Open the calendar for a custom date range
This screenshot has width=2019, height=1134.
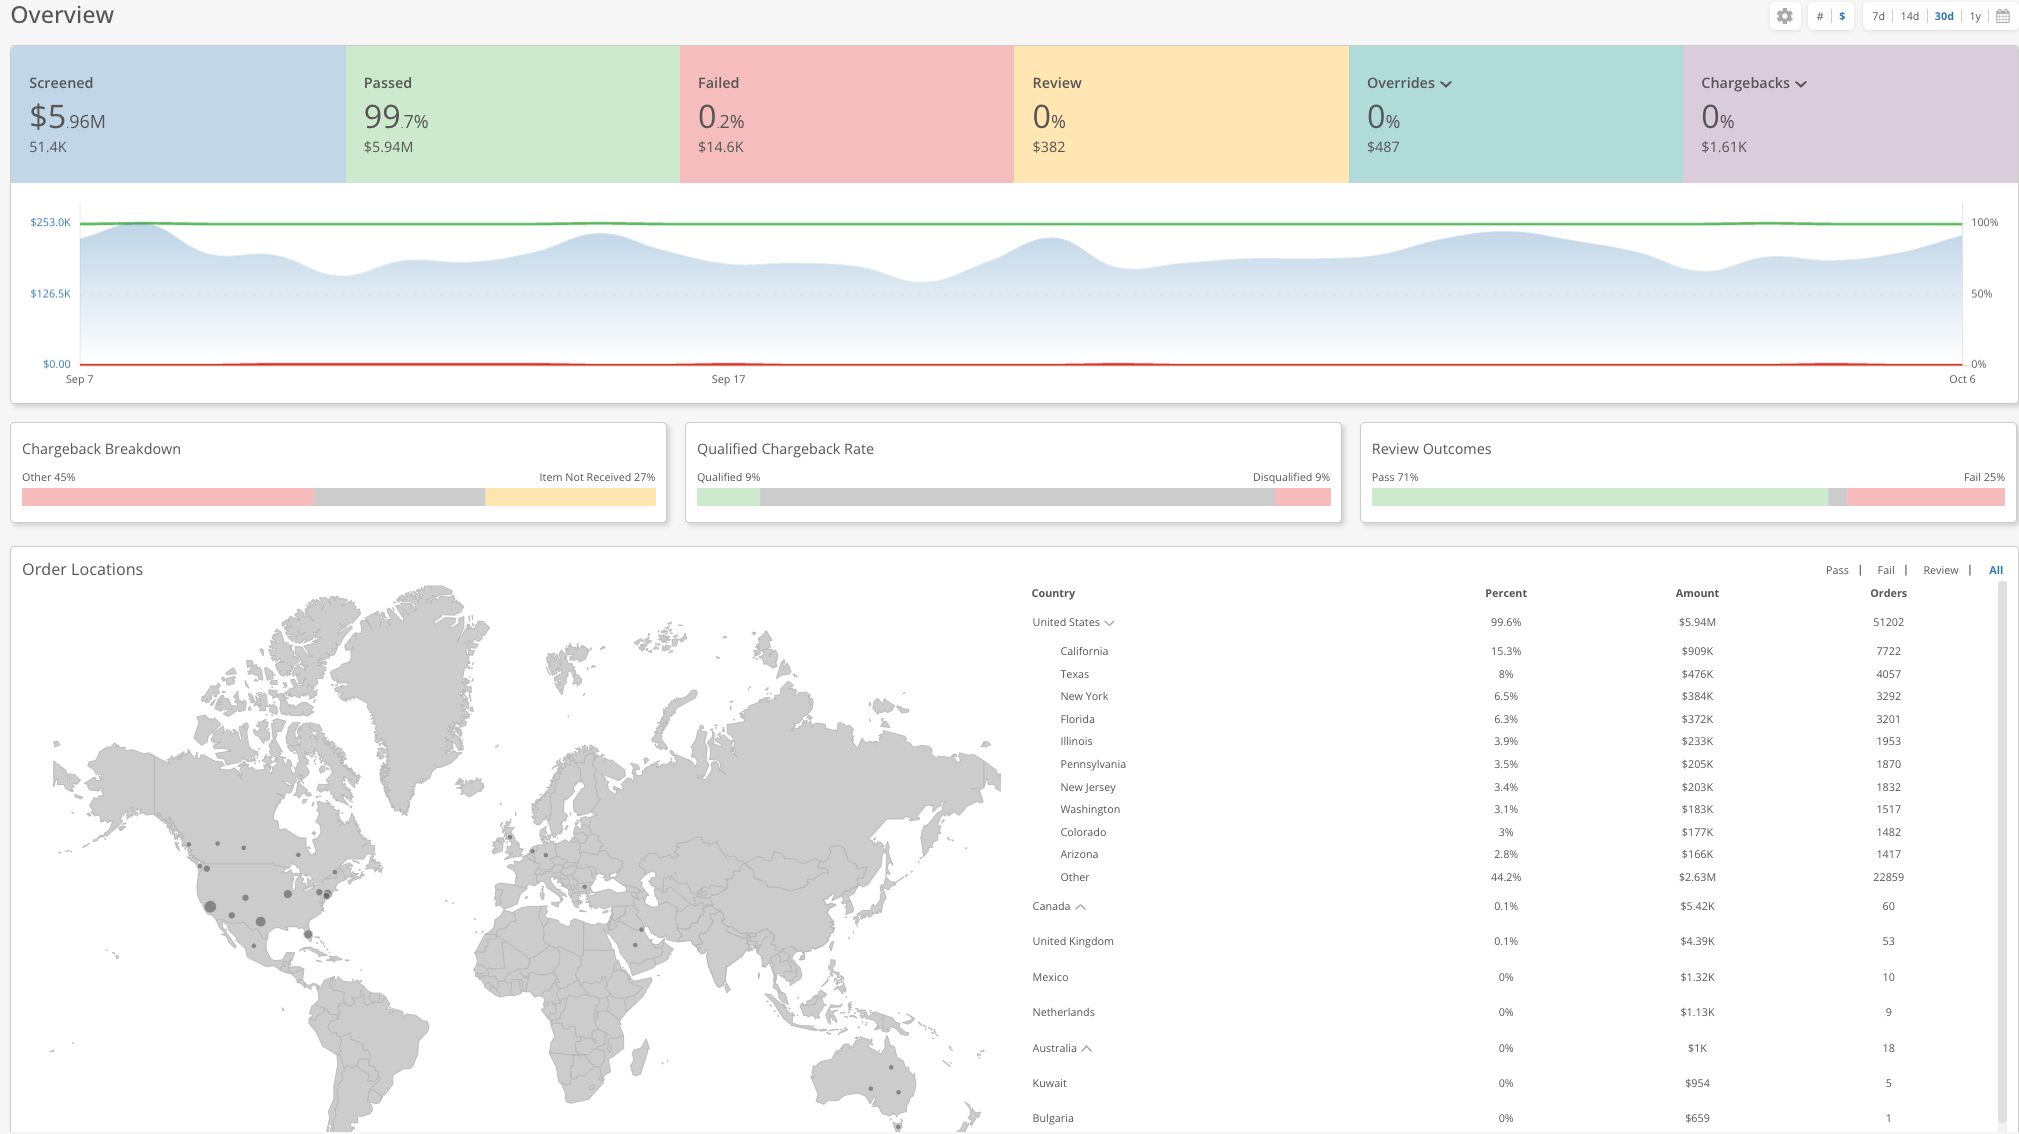click(x=2002, y=16)
